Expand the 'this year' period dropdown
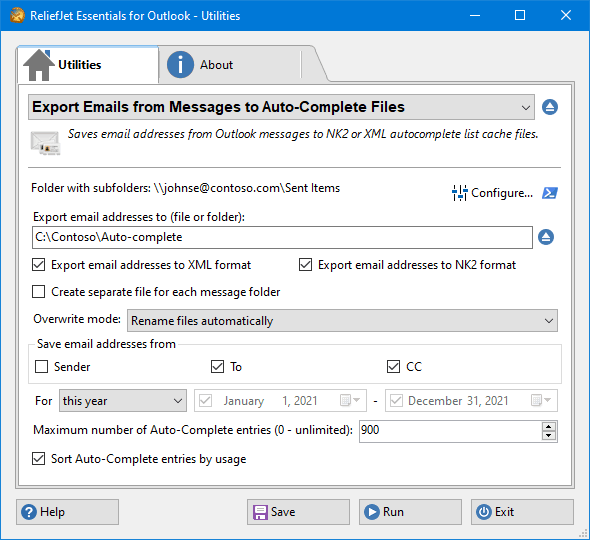 [123, 401]
